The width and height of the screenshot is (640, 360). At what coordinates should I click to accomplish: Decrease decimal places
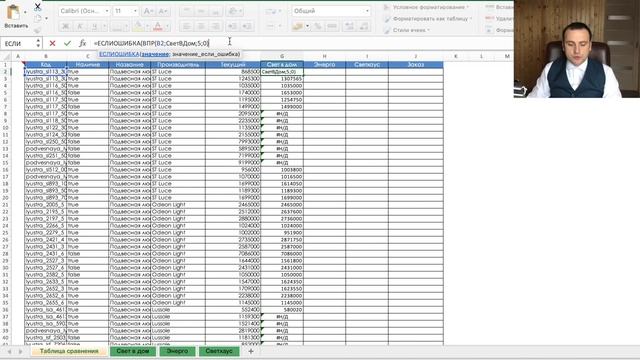coord(364,27)
